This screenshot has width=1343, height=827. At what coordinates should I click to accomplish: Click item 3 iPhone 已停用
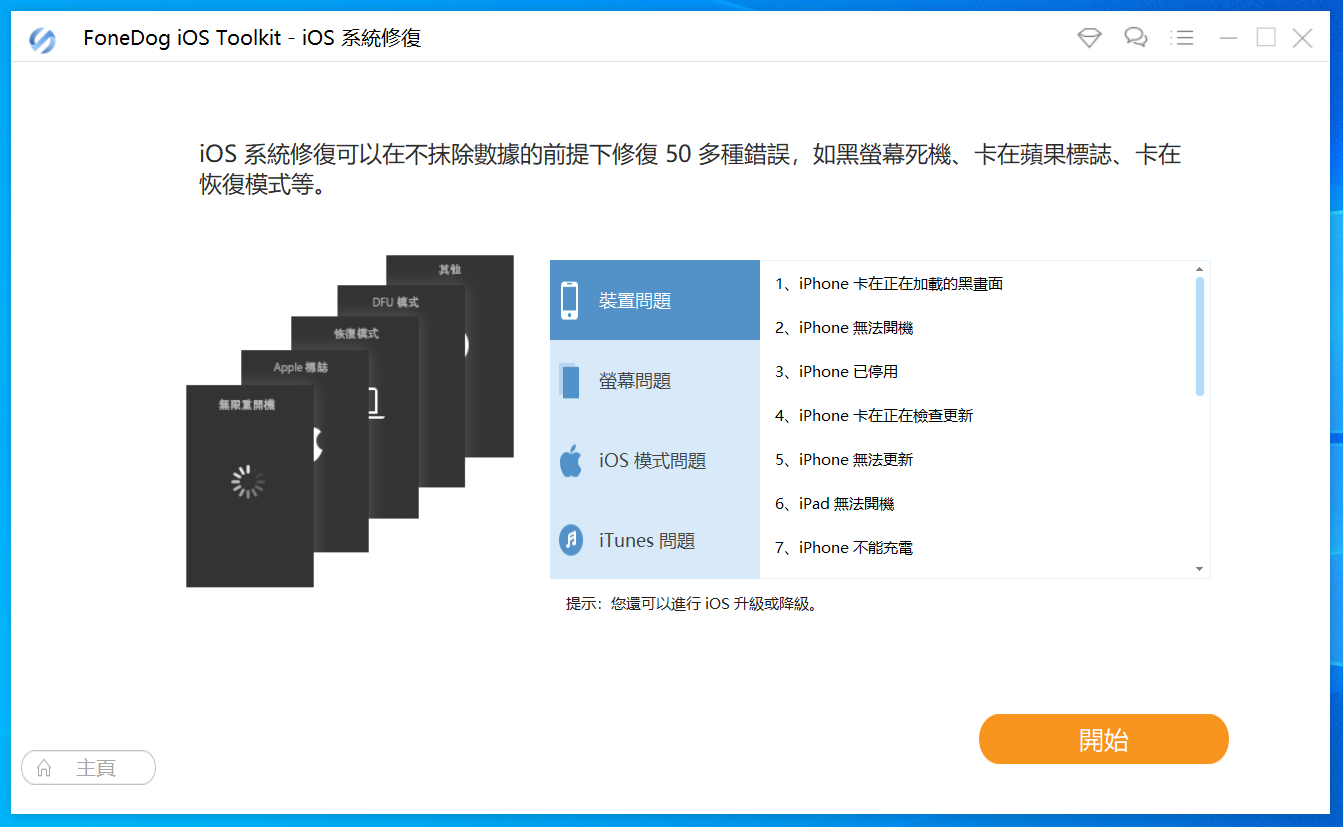tap(836, 372)
